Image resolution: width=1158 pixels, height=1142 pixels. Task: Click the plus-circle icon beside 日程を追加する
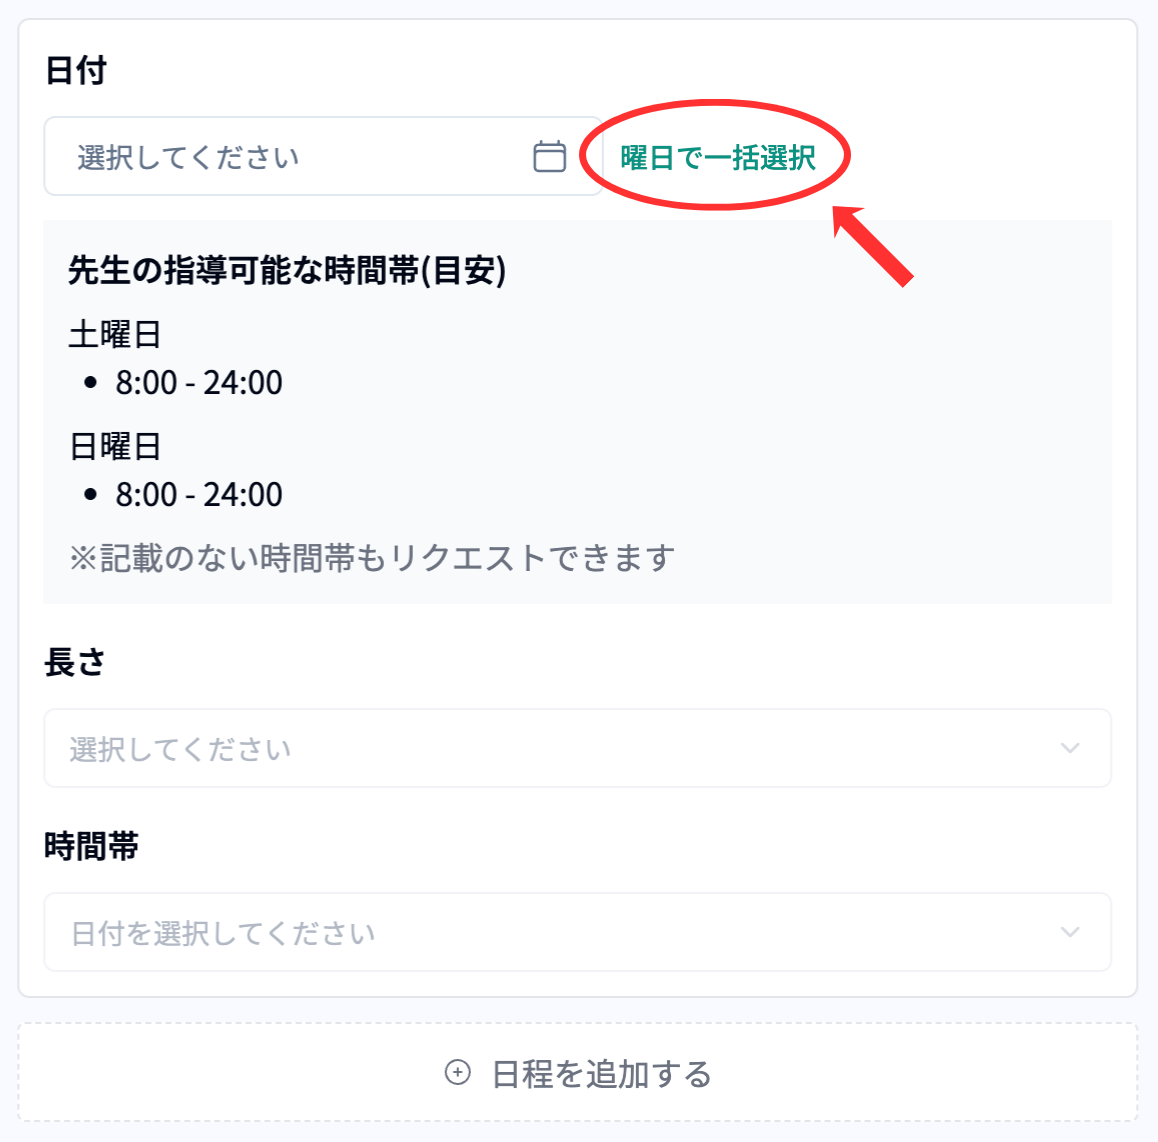tap(457, 1073)
